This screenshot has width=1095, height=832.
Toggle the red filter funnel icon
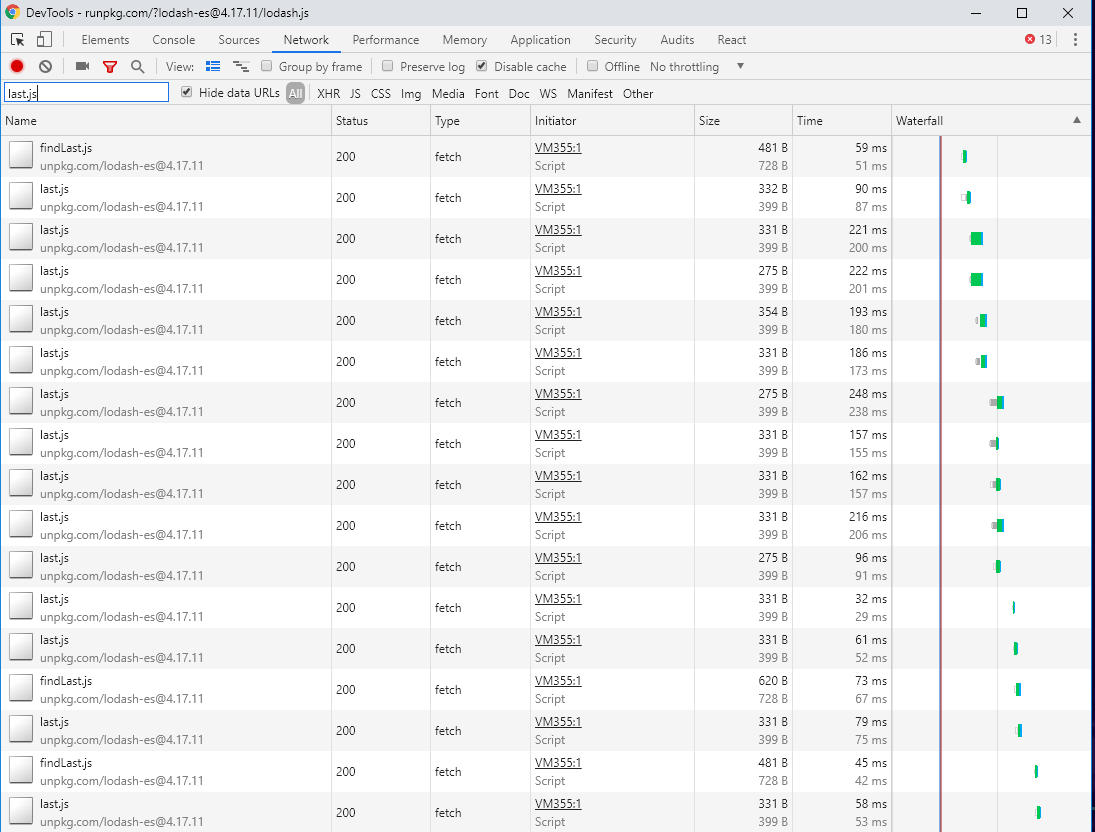[x=110, y=66]
